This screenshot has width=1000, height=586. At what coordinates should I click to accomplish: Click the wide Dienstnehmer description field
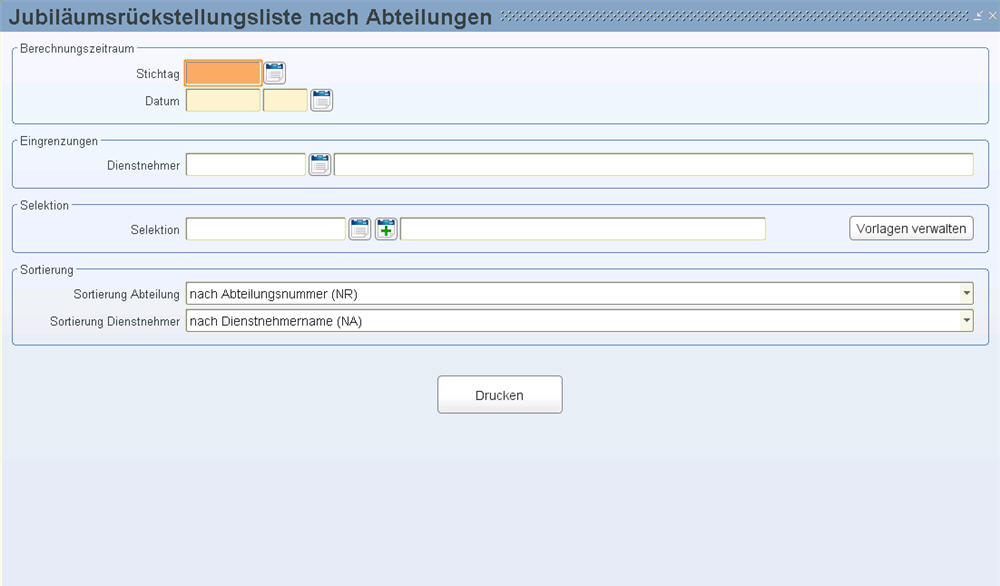[x=654, y=165]
